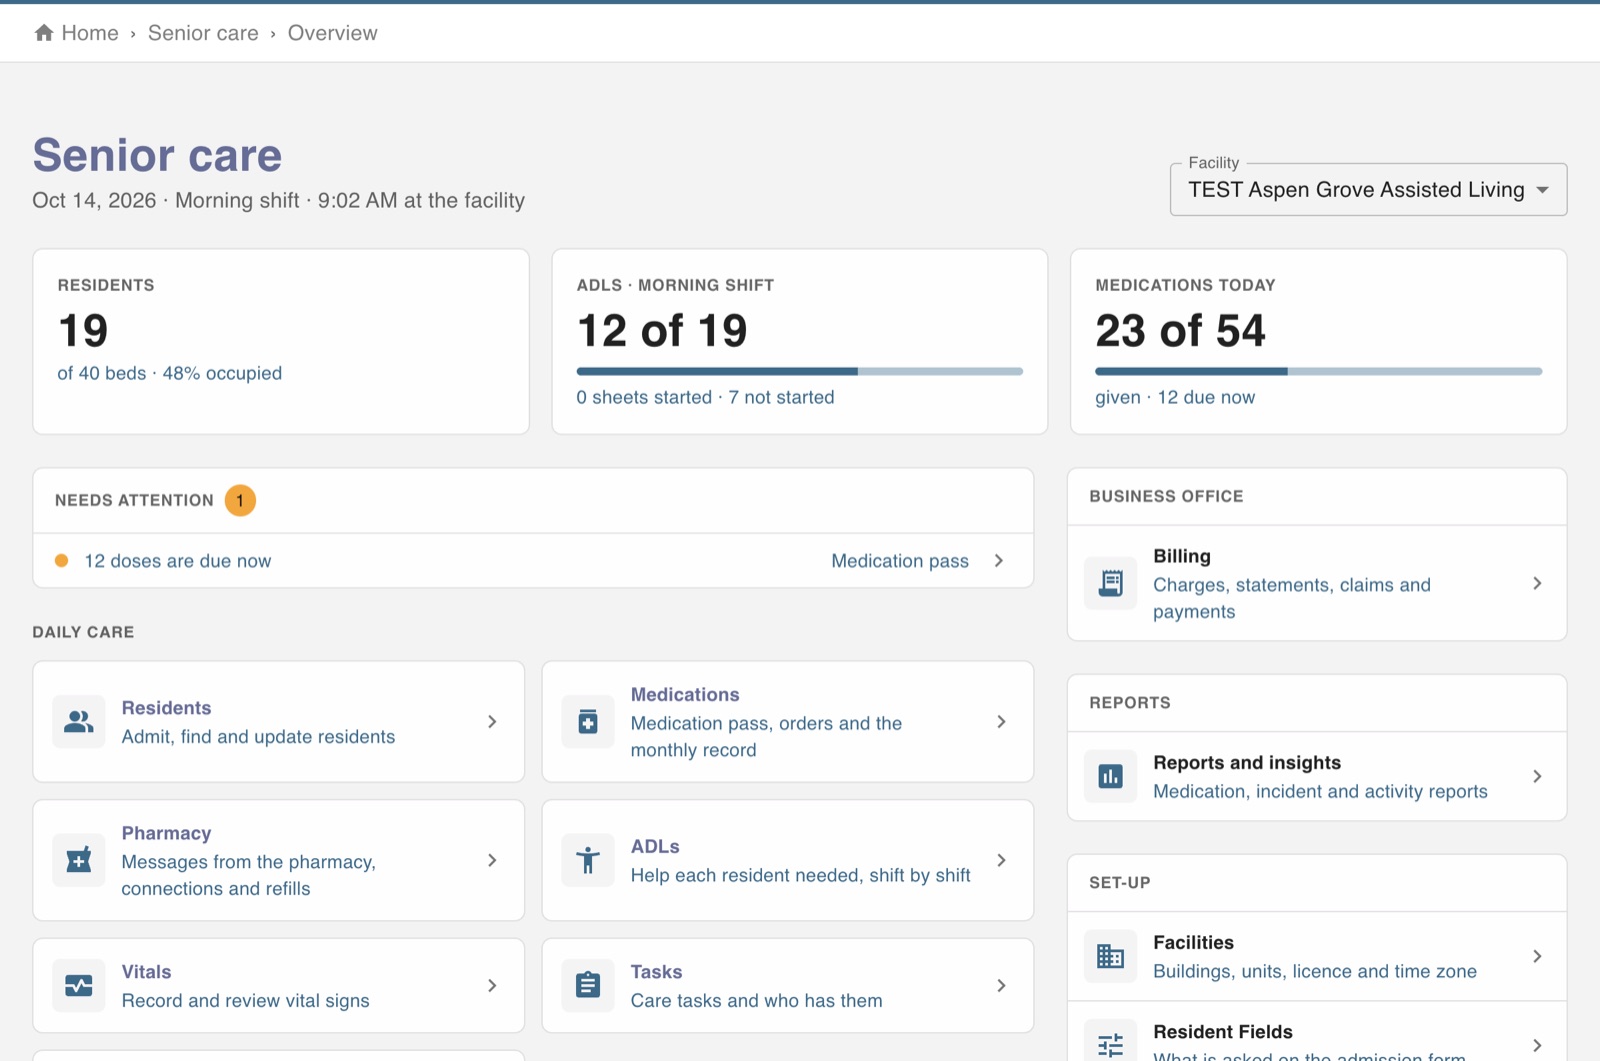Click the 12 doses are due now alert
This screenshot has width=1600, height=1061.
point(178,561)
